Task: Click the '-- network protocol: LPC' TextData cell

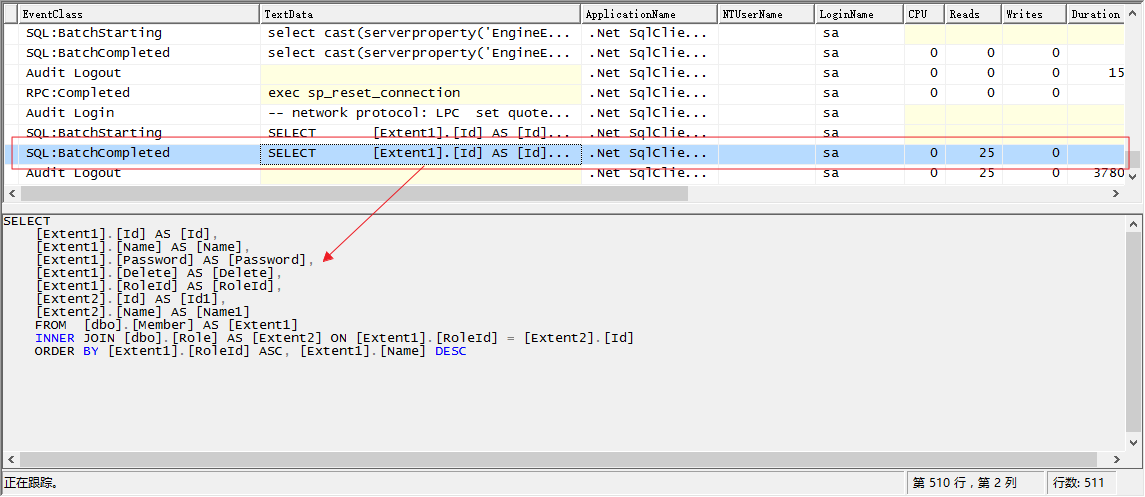Action: click(420, 113)
